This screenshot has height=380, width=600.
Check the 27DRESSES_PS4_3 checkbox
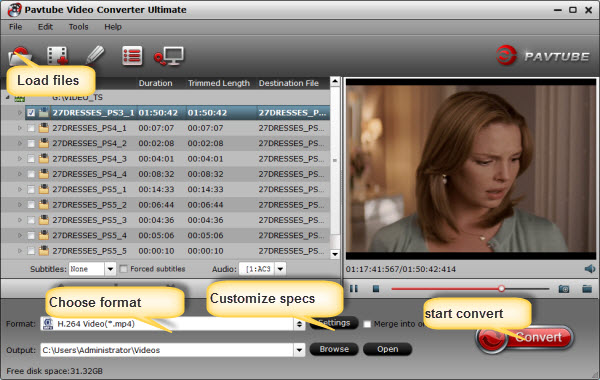[31, 159]
